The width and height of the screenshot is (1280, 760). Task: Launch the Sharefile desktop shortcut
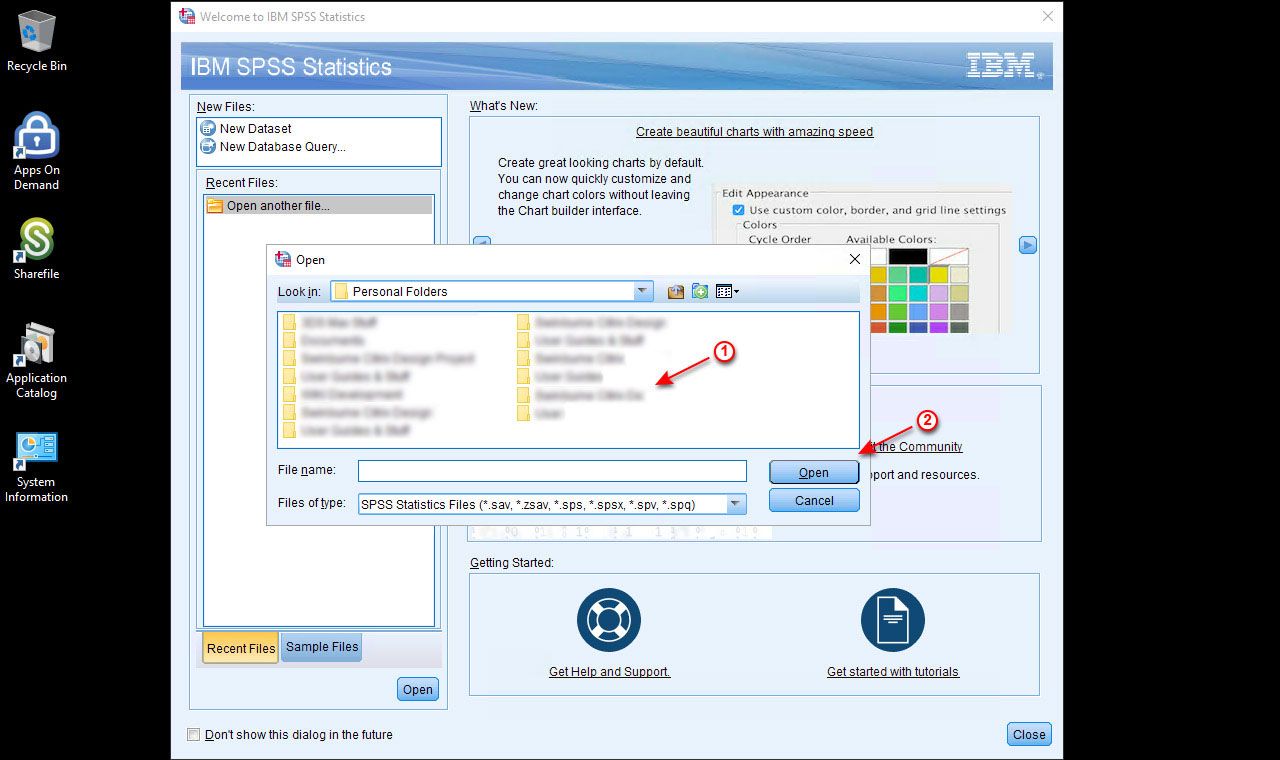pyautogui.click(x=37, y=240)
